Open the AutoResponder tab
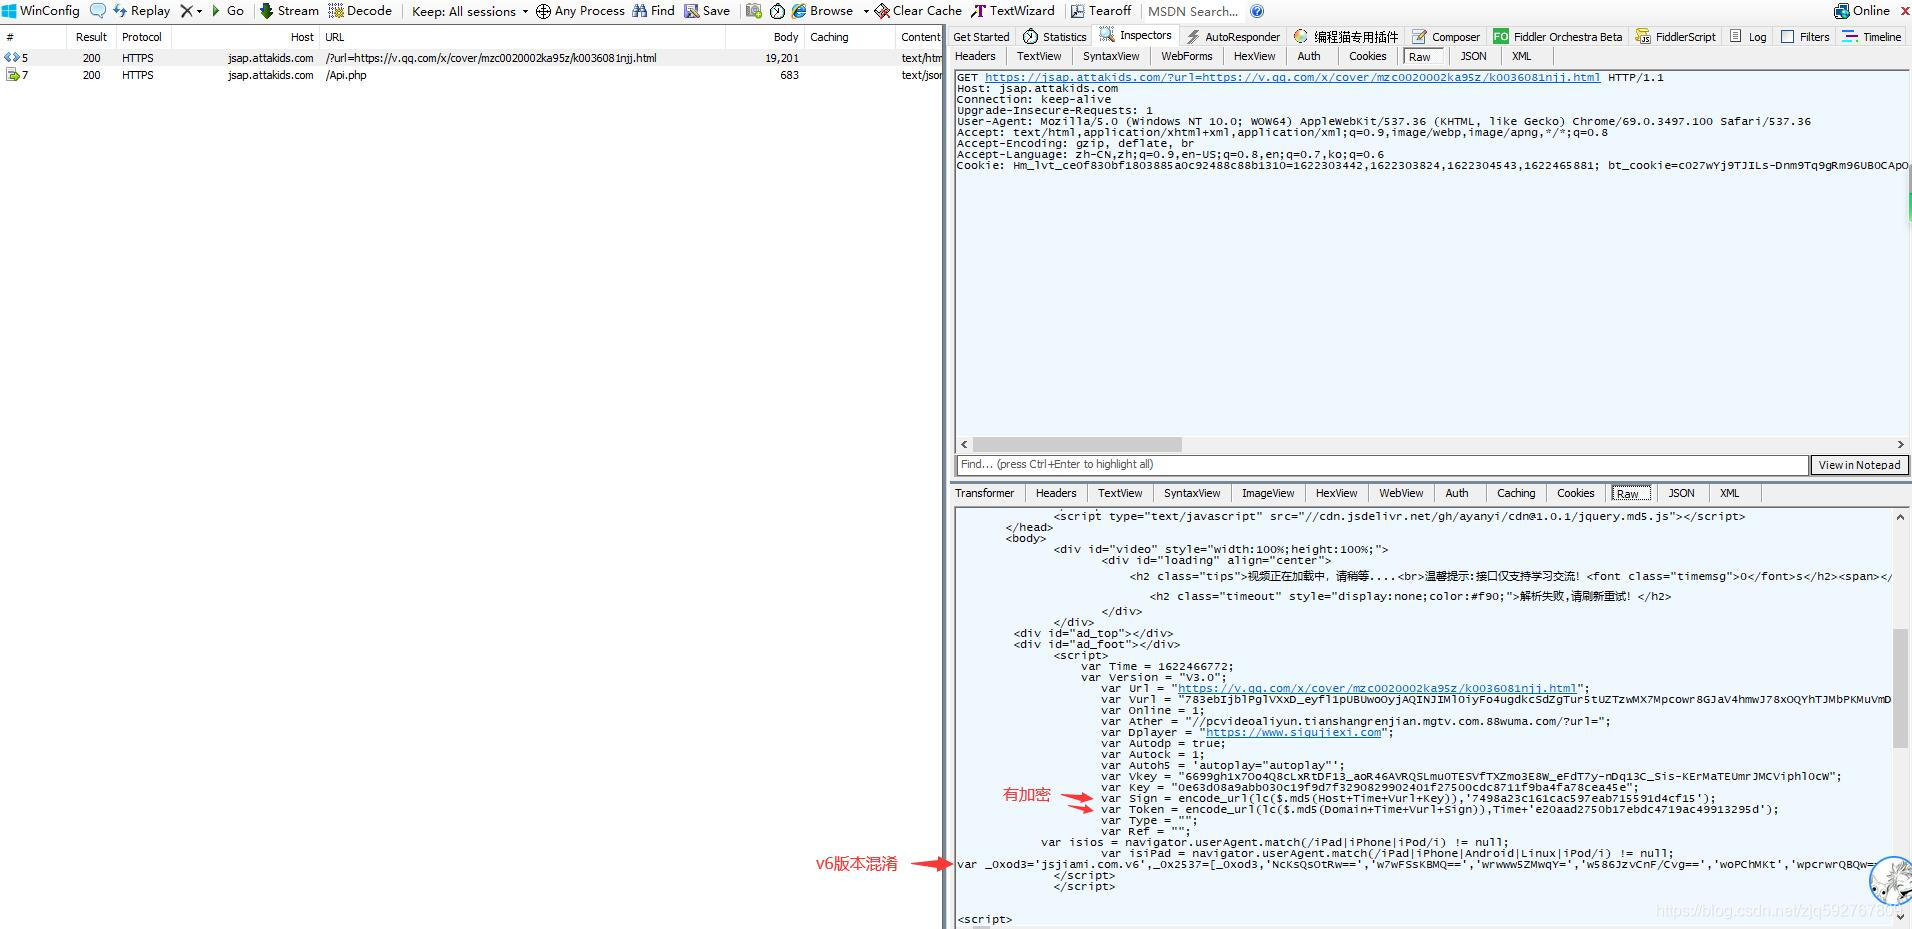Viewport: 1912px width, 929px height. [1232, 37]
